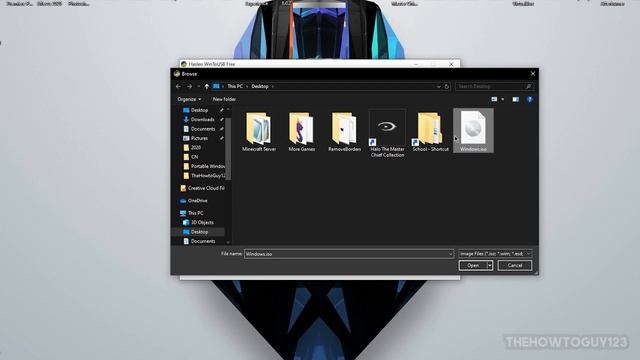Click the Open button
Screen dimensions: 640x360
point(473,266)
